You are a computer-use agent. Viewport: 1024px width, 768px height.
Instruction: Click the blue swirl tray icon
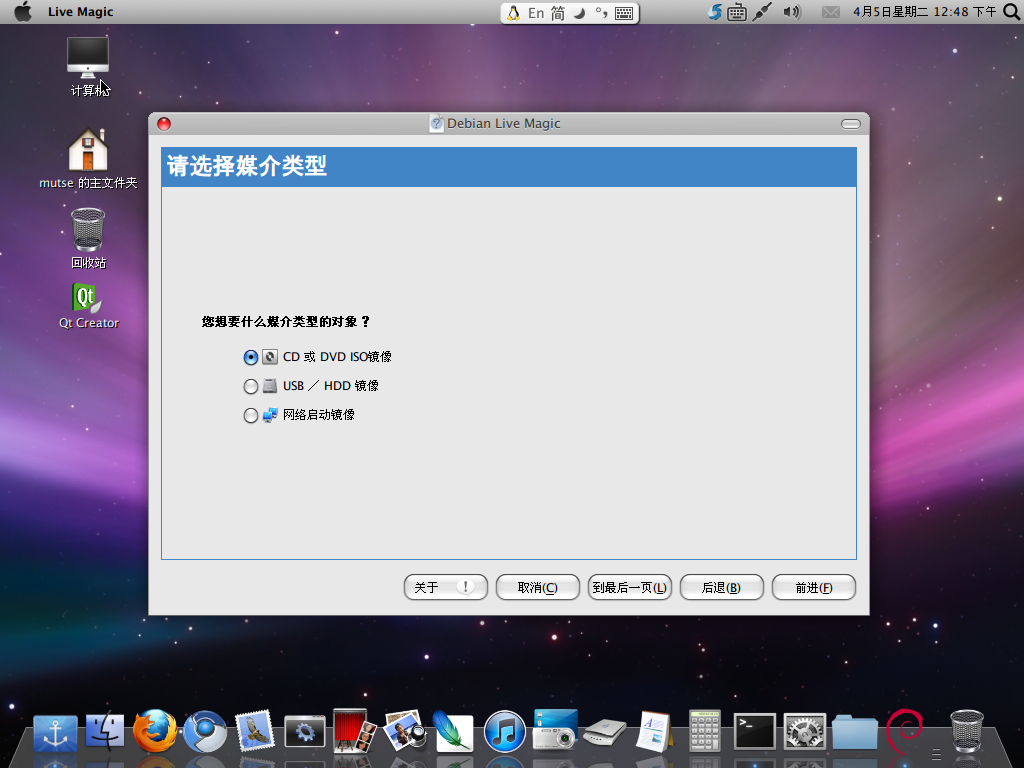coord(715,12)
